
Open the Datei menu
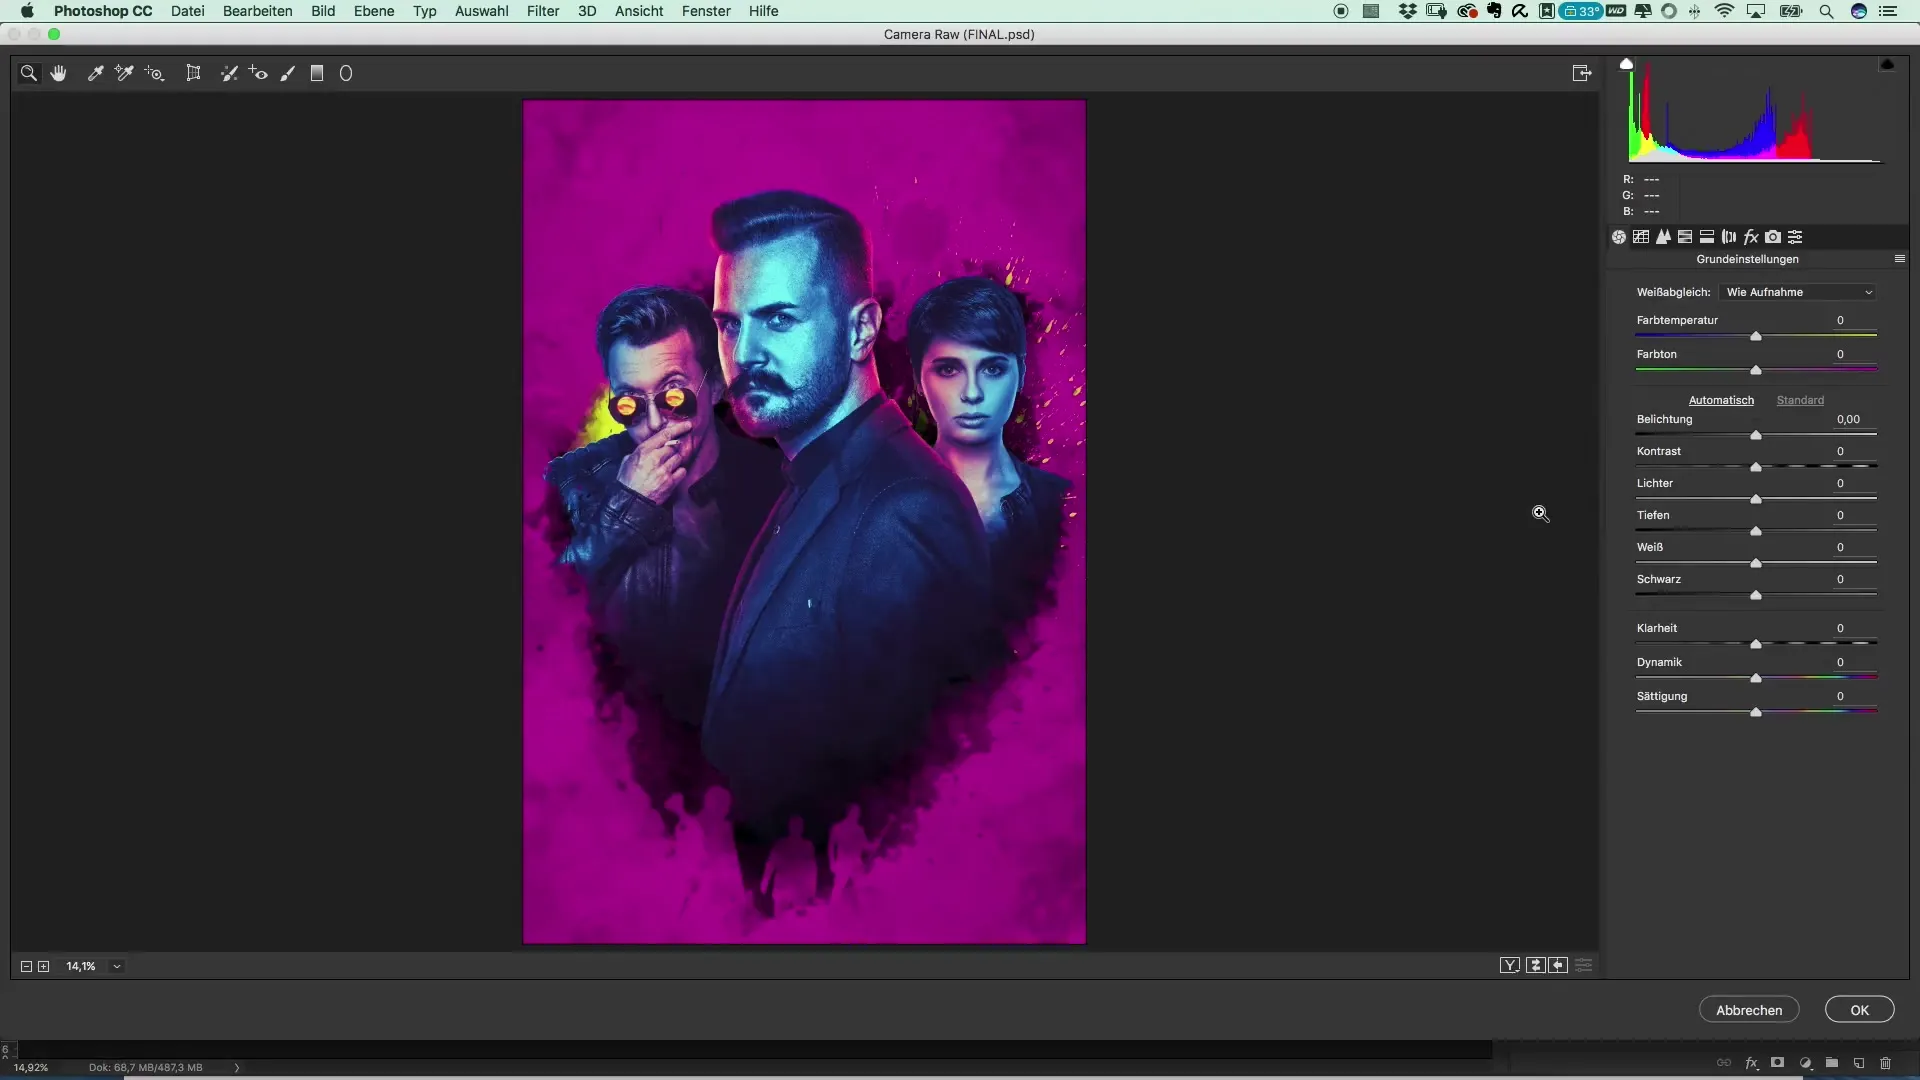[x=187, y=11]
